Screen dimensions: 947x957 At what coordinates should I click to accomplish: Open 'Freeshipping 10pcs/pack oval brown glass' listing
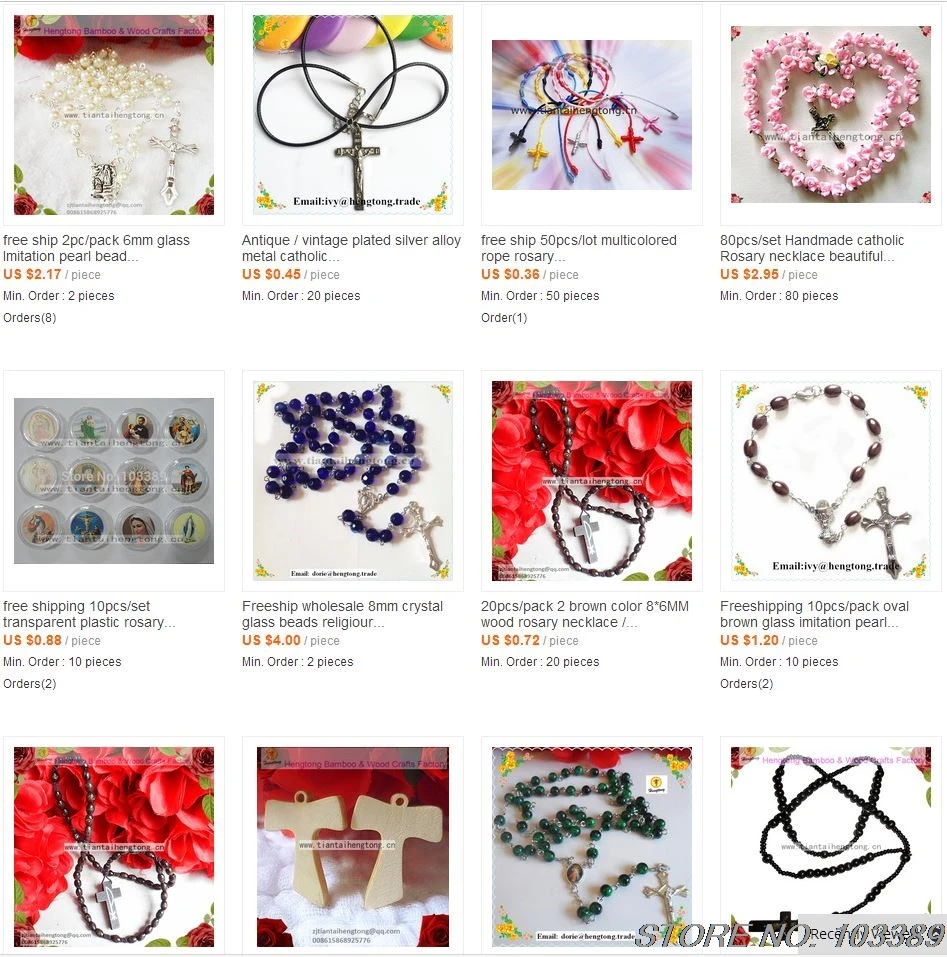point(815,615)
